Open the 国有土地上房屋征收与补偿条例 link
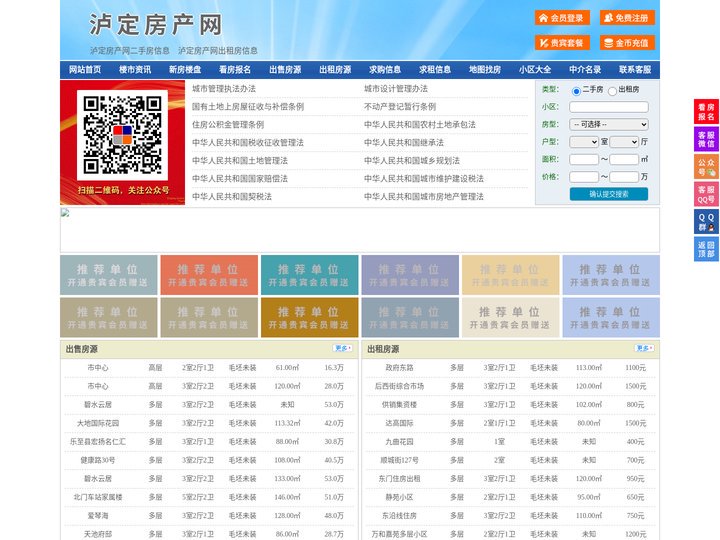This screenshot has height=540, width=720. tap(248, 107)
